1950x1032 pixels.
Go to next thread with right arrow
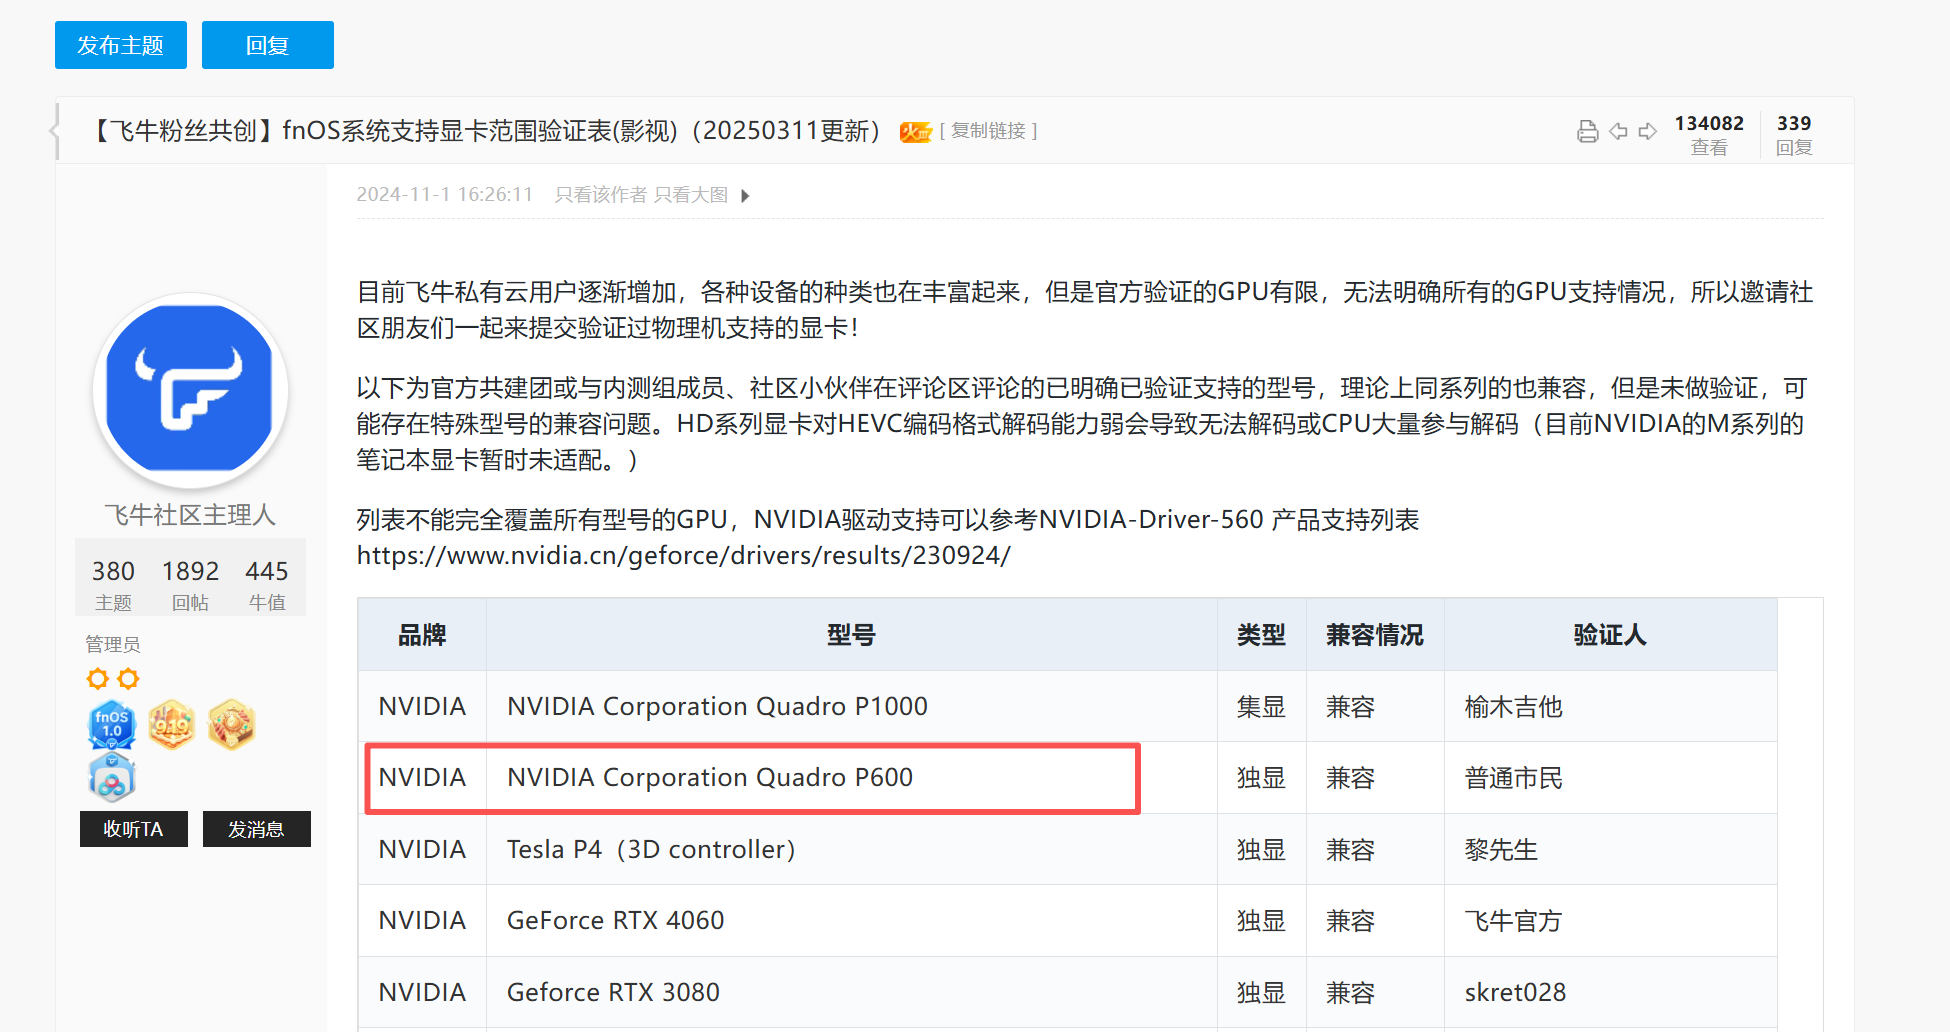tap(1648, 131)
